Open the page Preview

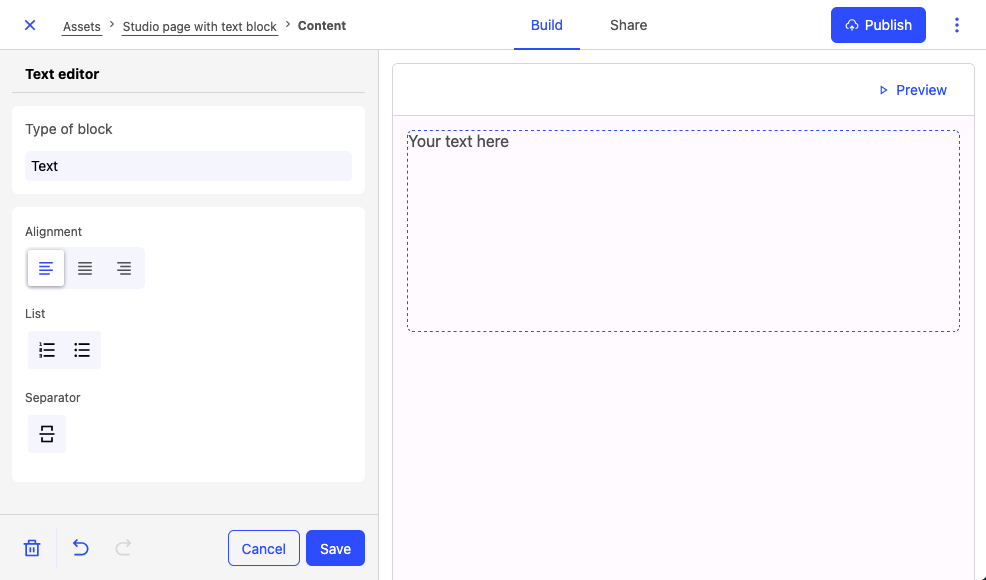912,90
